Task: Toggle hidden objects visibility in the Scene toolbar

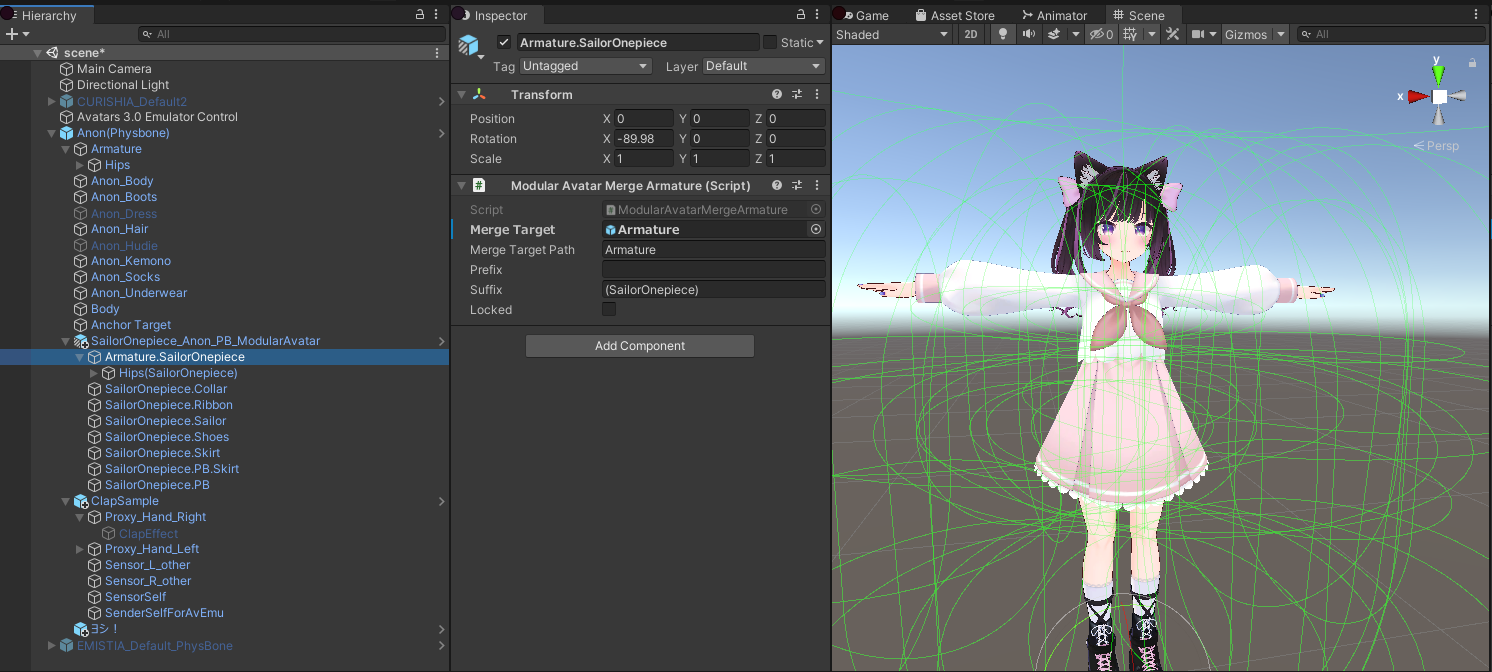Action: pyautogui.click(x=1101, y=34)
